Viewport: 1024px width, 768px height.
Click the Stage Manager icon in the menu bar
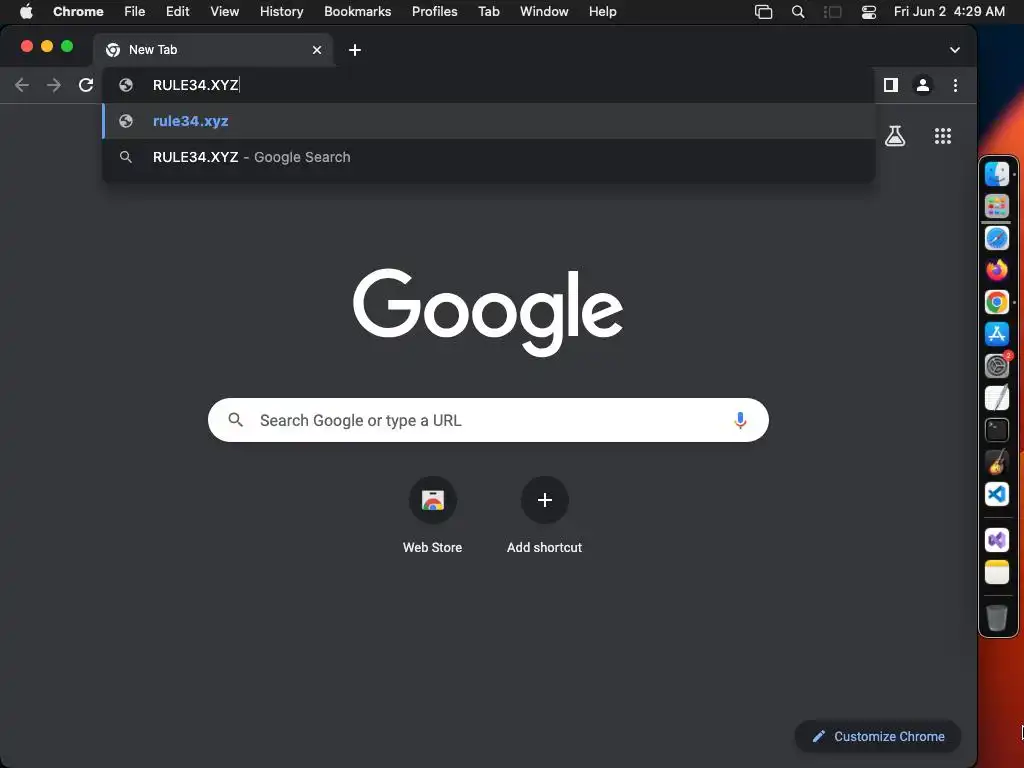pyautogui.click(x=833, y=12)
